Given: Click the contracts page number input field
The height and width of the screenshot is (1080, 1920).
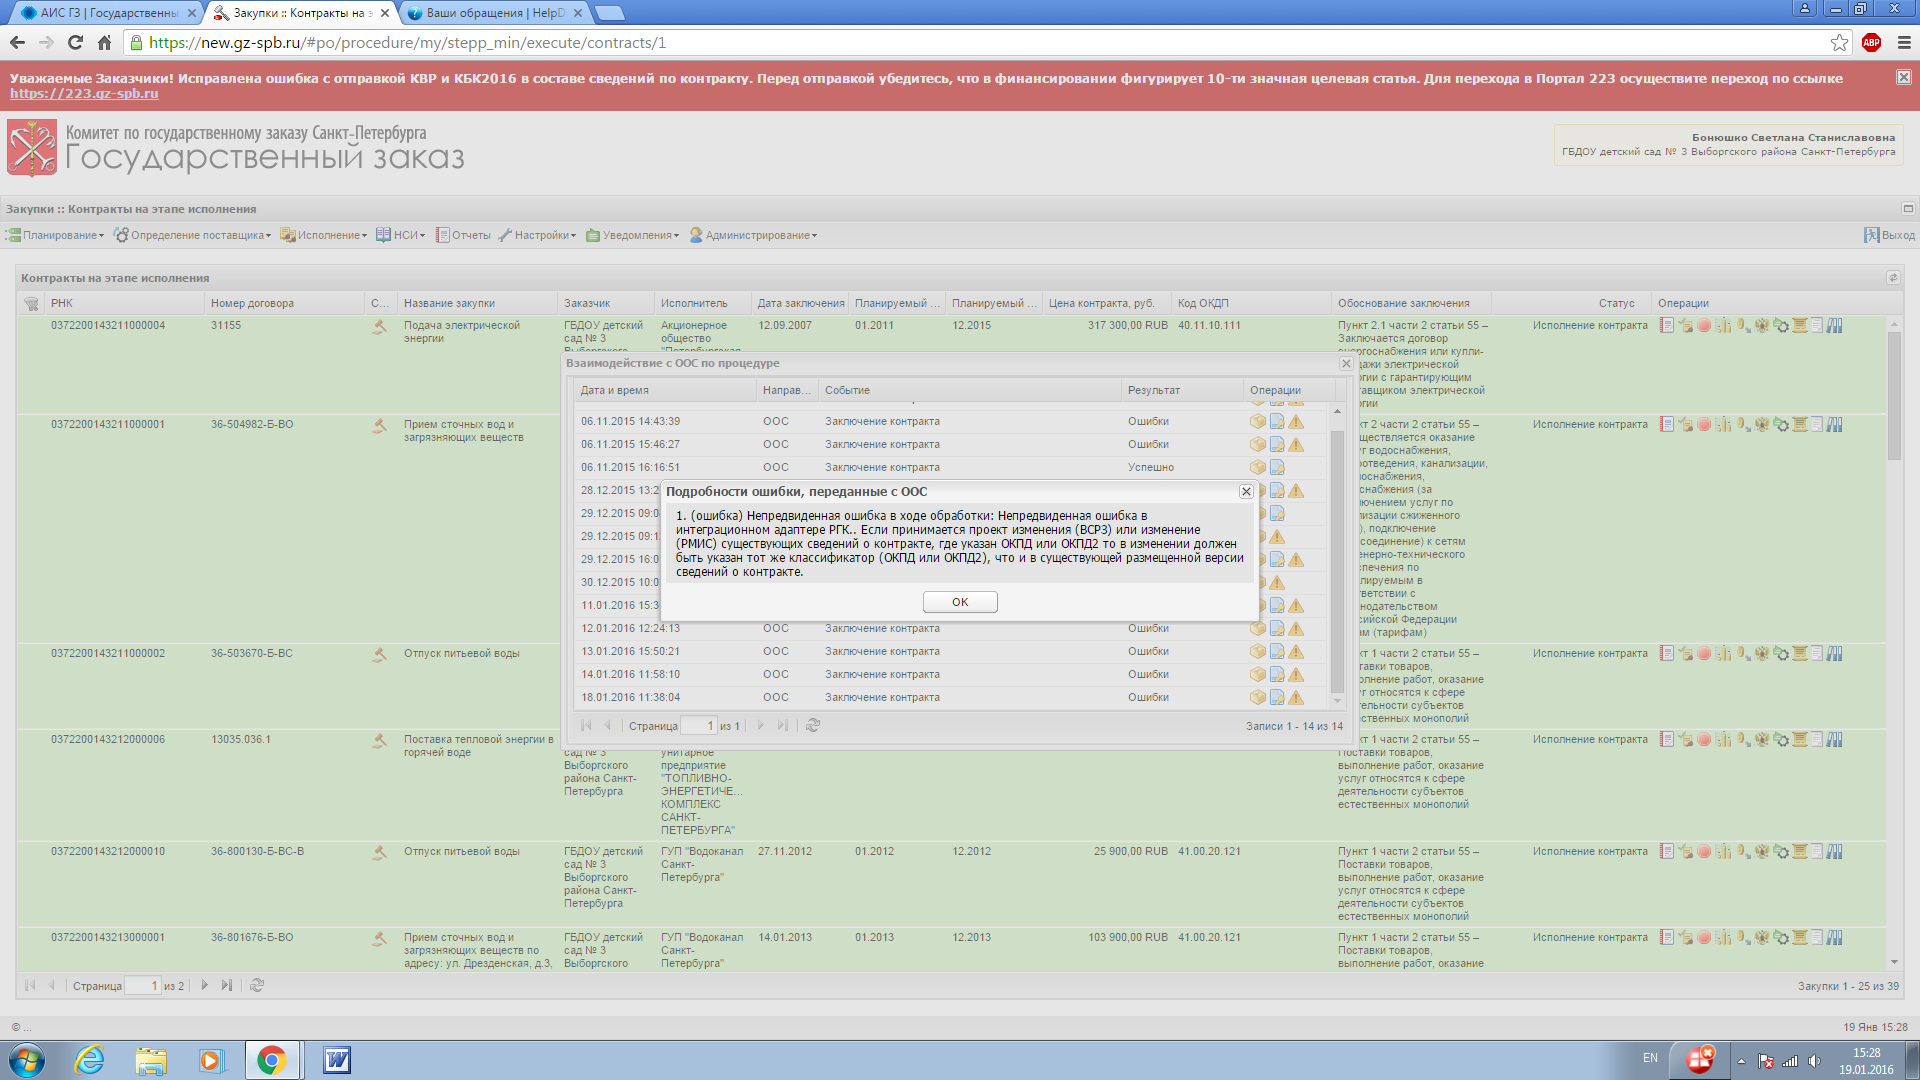Looking at the screenshot, I should tap(142, 986).
